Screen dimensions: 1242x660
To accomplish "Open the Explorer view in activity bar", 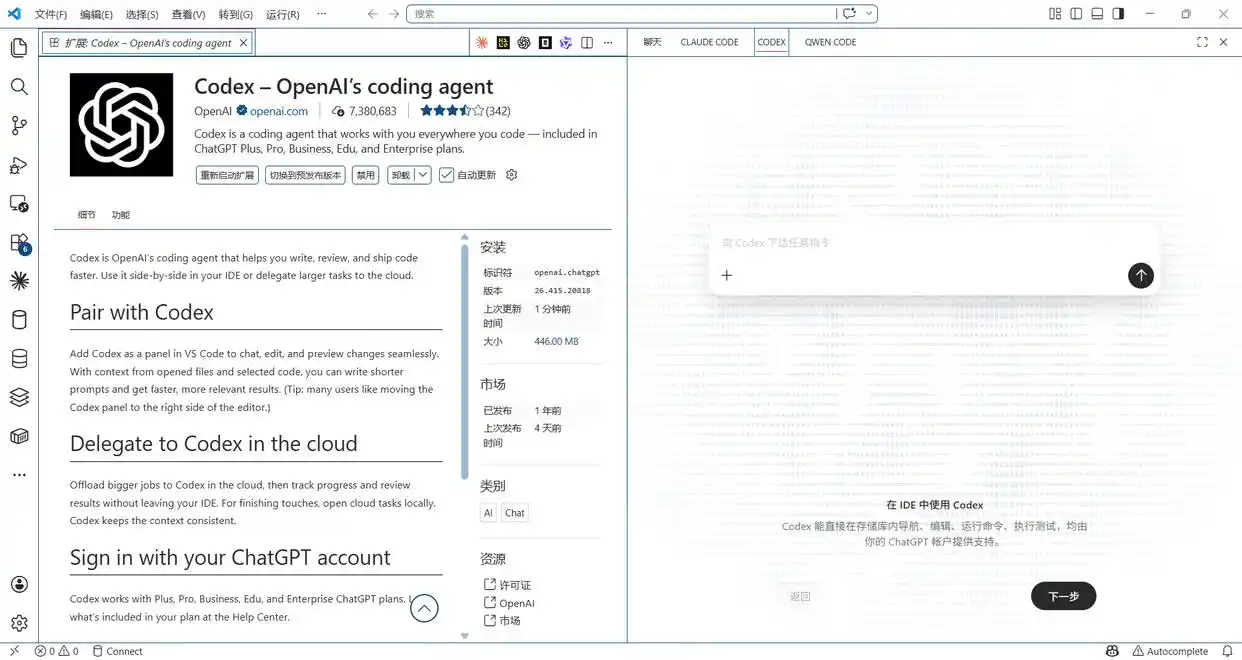I will point(19,48).
